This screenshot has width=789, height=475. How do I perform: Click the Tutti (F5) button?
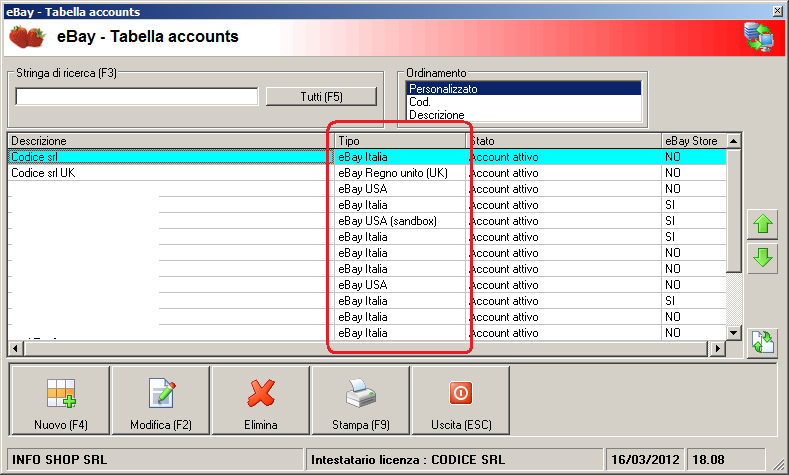321,97
